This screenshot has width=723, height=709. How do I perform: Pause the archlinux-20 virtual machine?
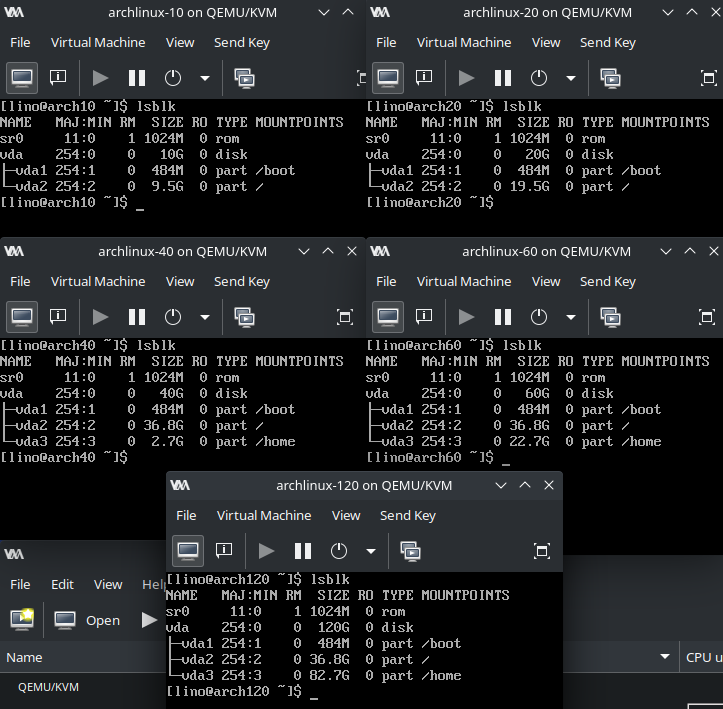503,78
